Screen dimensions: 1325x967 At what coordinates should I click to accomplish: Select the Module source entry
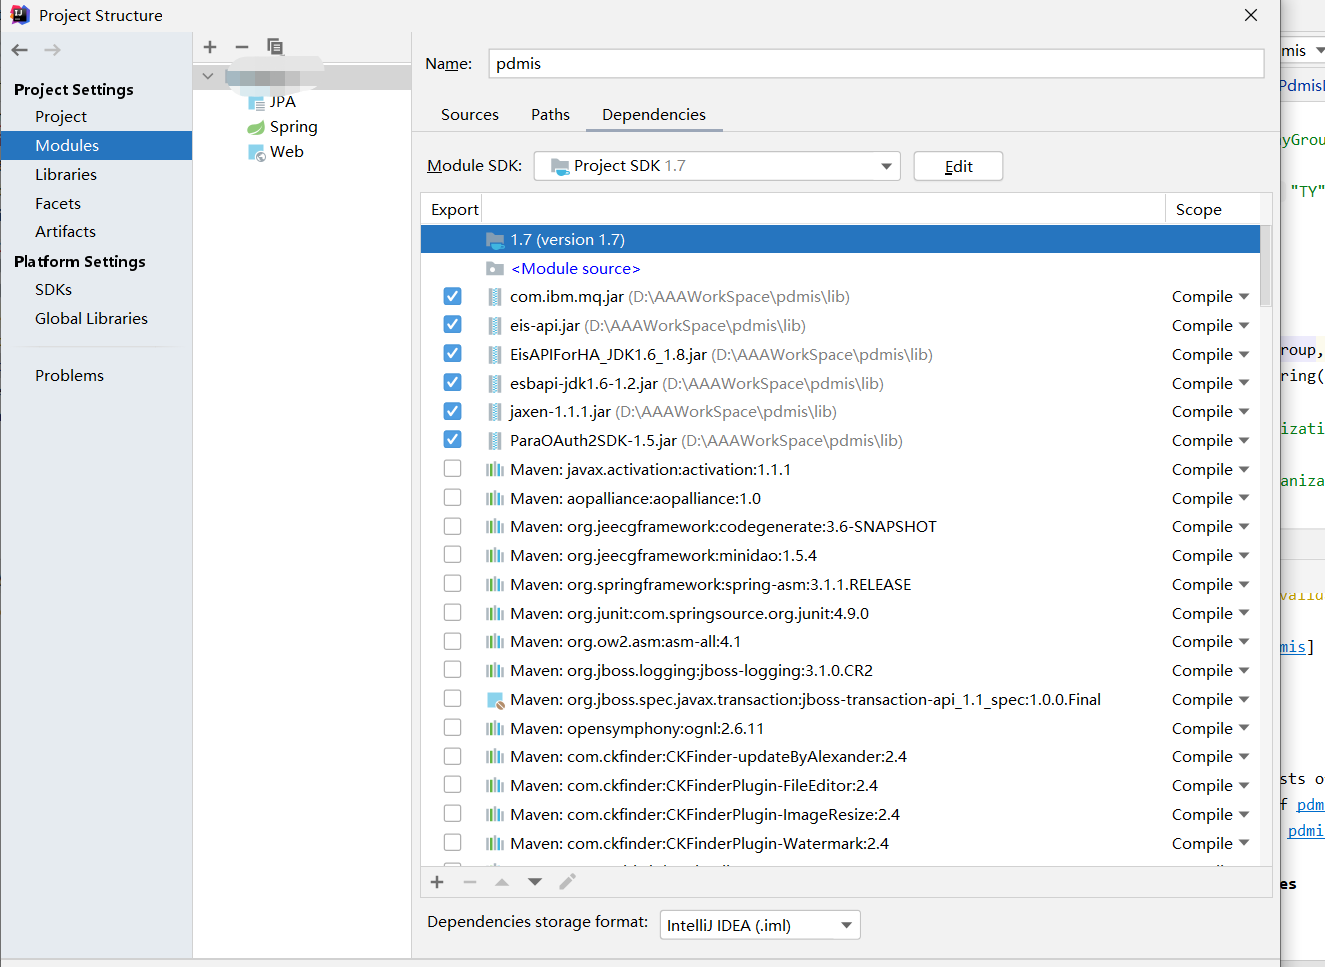pos(840,269)
